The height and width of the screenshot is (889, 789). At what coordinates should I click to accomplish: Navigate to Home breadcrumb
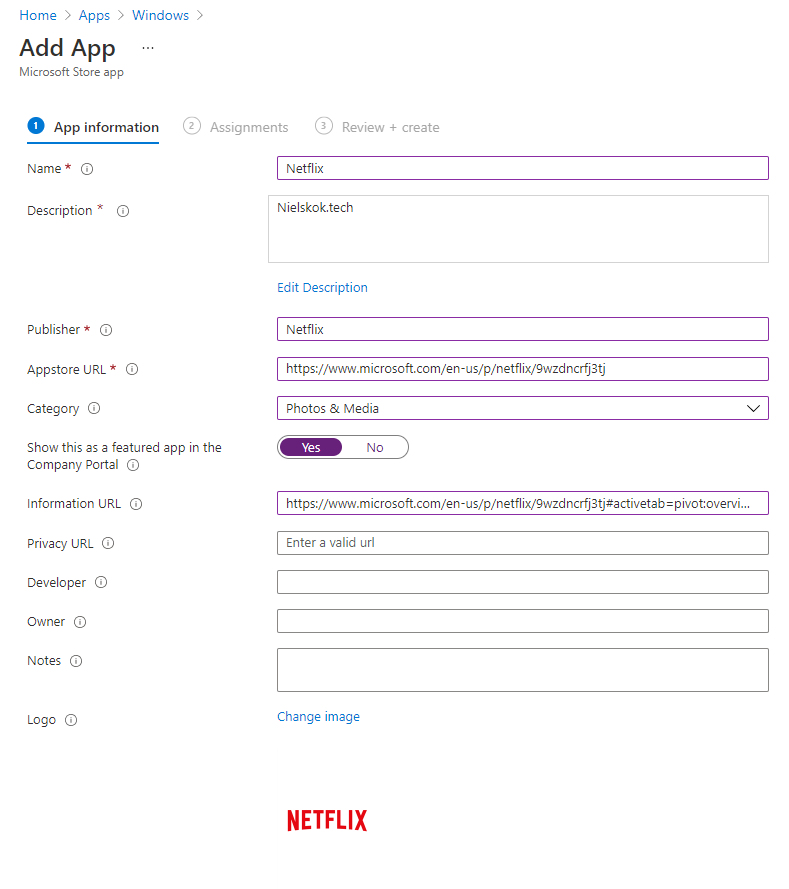click(38, 15)
